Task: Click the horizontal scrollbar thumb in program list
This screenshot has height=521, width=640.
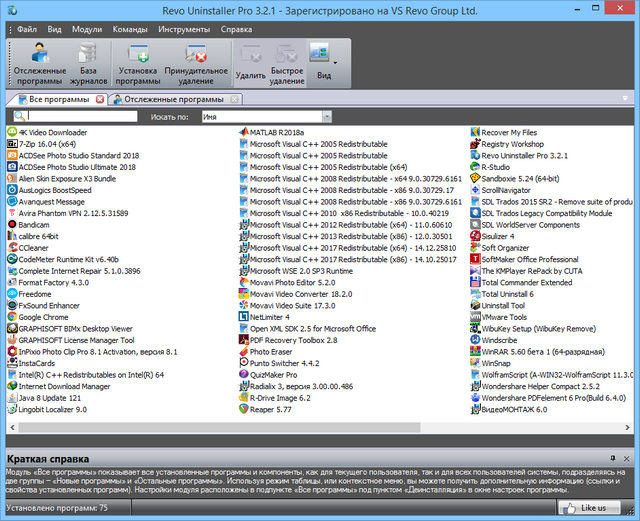Action: pyautogui.click(x=219, y=427)
